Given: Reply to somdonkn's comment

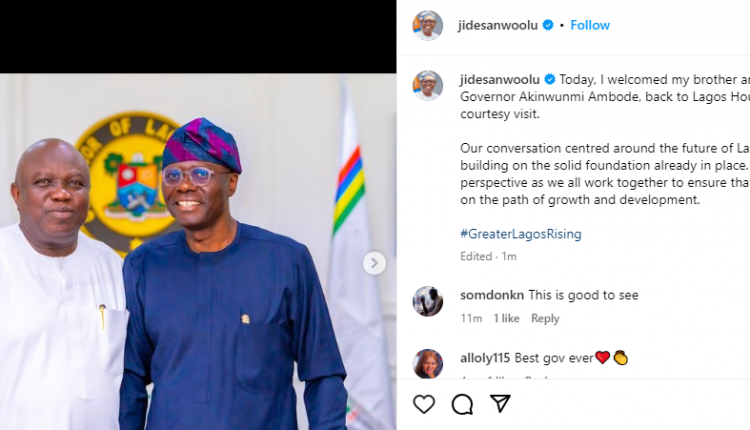Looking at the screenshot, I should tap(545, 319).
